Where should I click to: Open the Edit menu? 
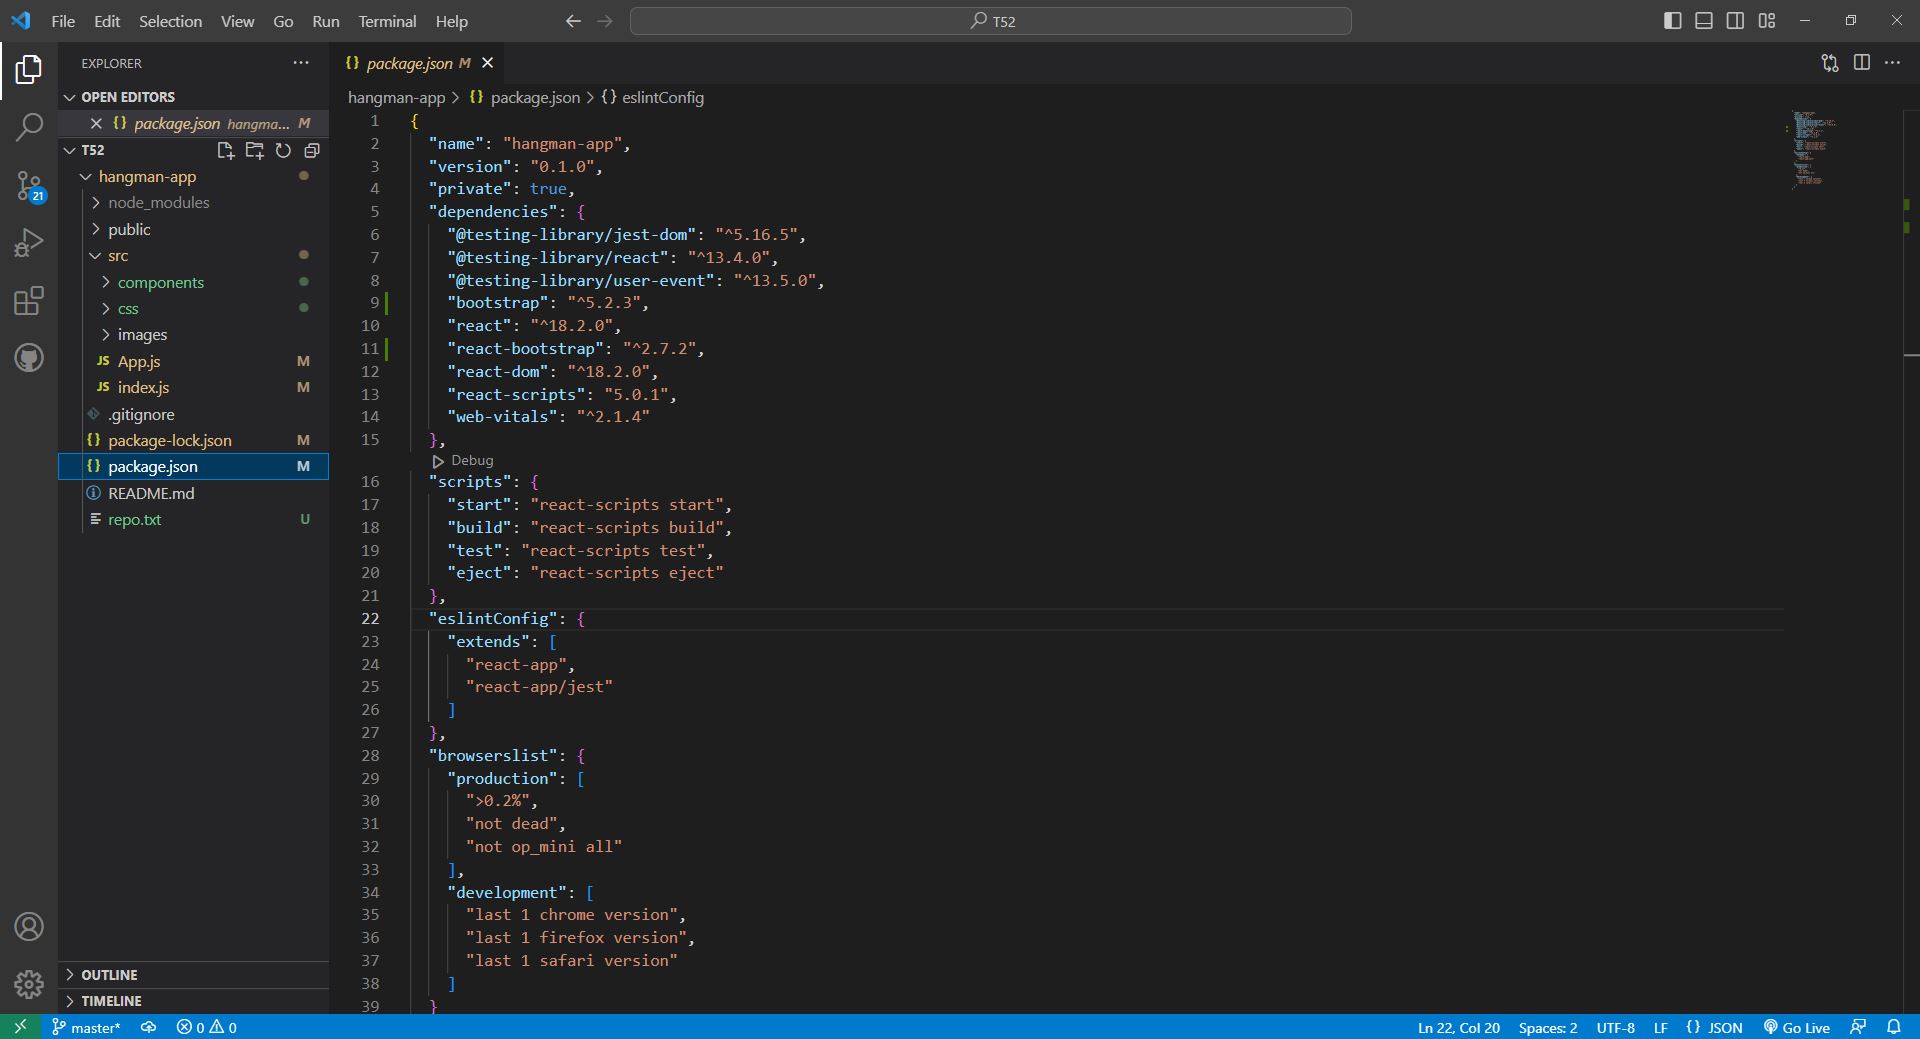(x=107, y=21)
